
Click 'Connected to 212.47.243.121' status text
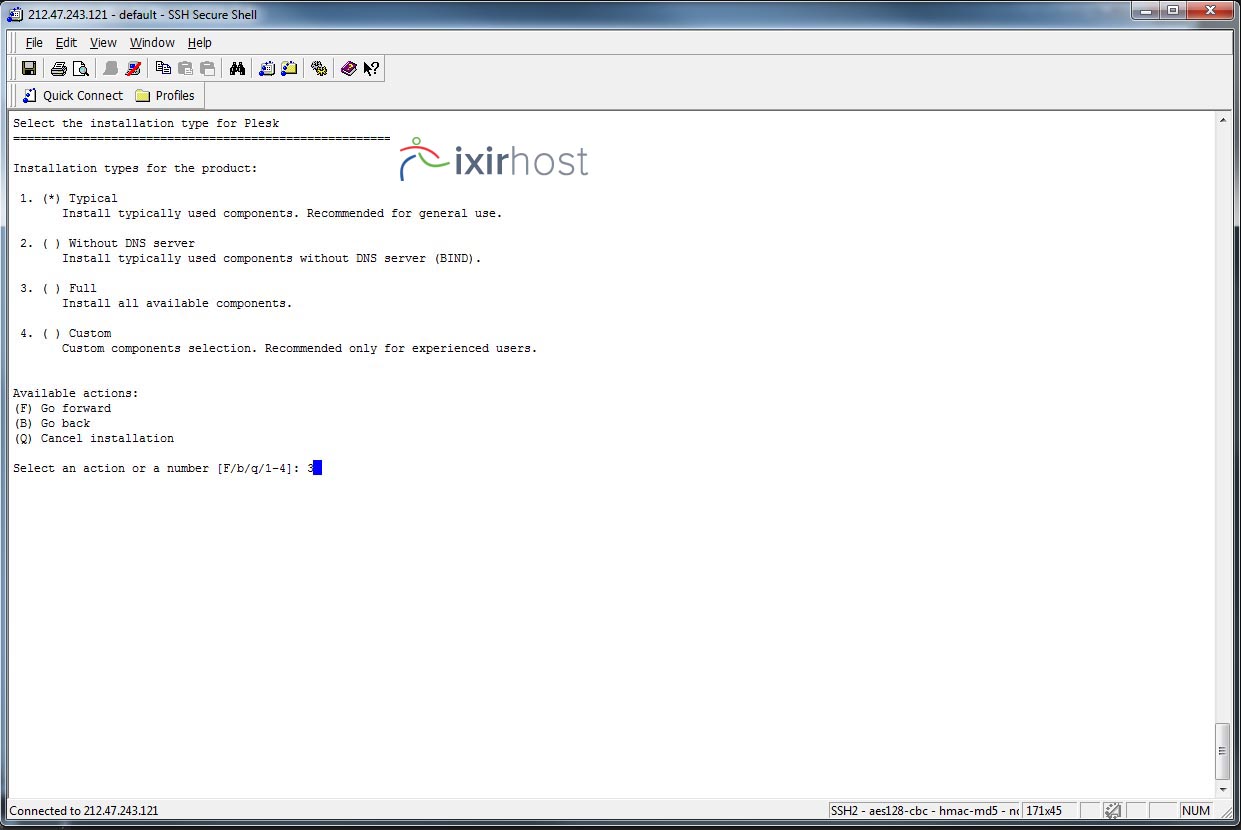pos(84,811)
